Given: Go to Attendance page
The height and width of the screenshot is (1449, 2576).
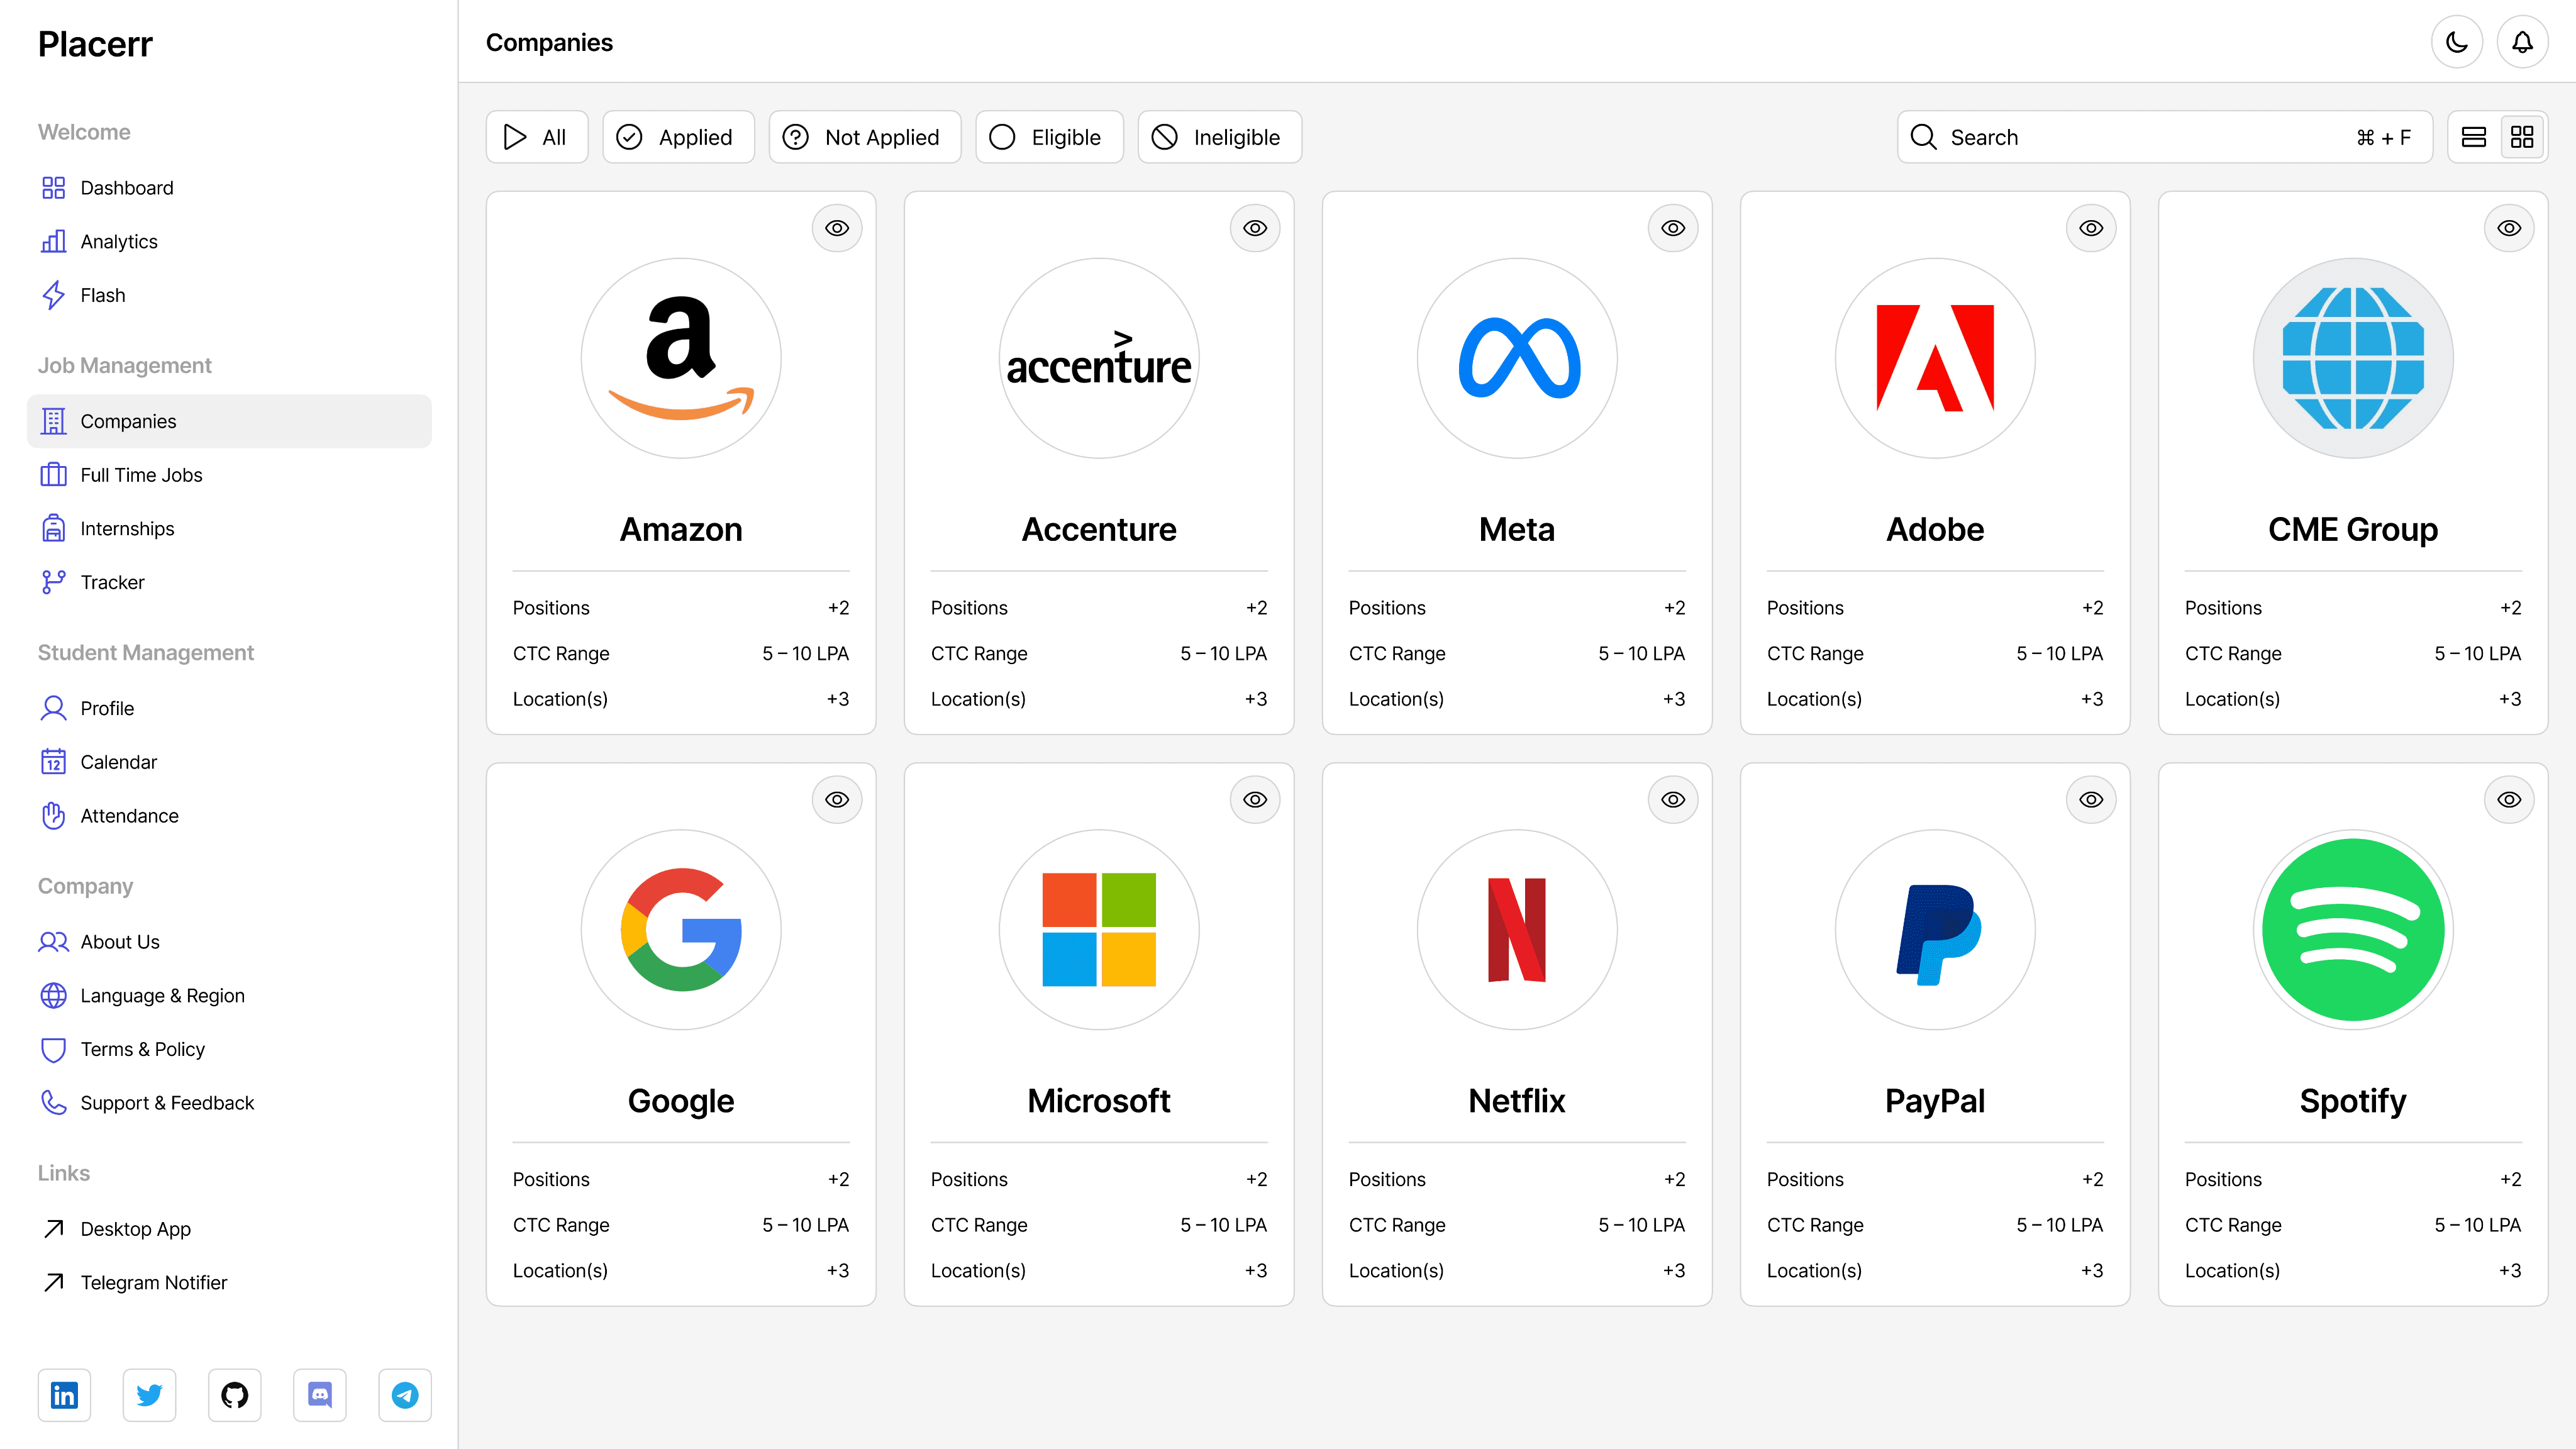Looking at the screenshot, I should pos(229,816).
